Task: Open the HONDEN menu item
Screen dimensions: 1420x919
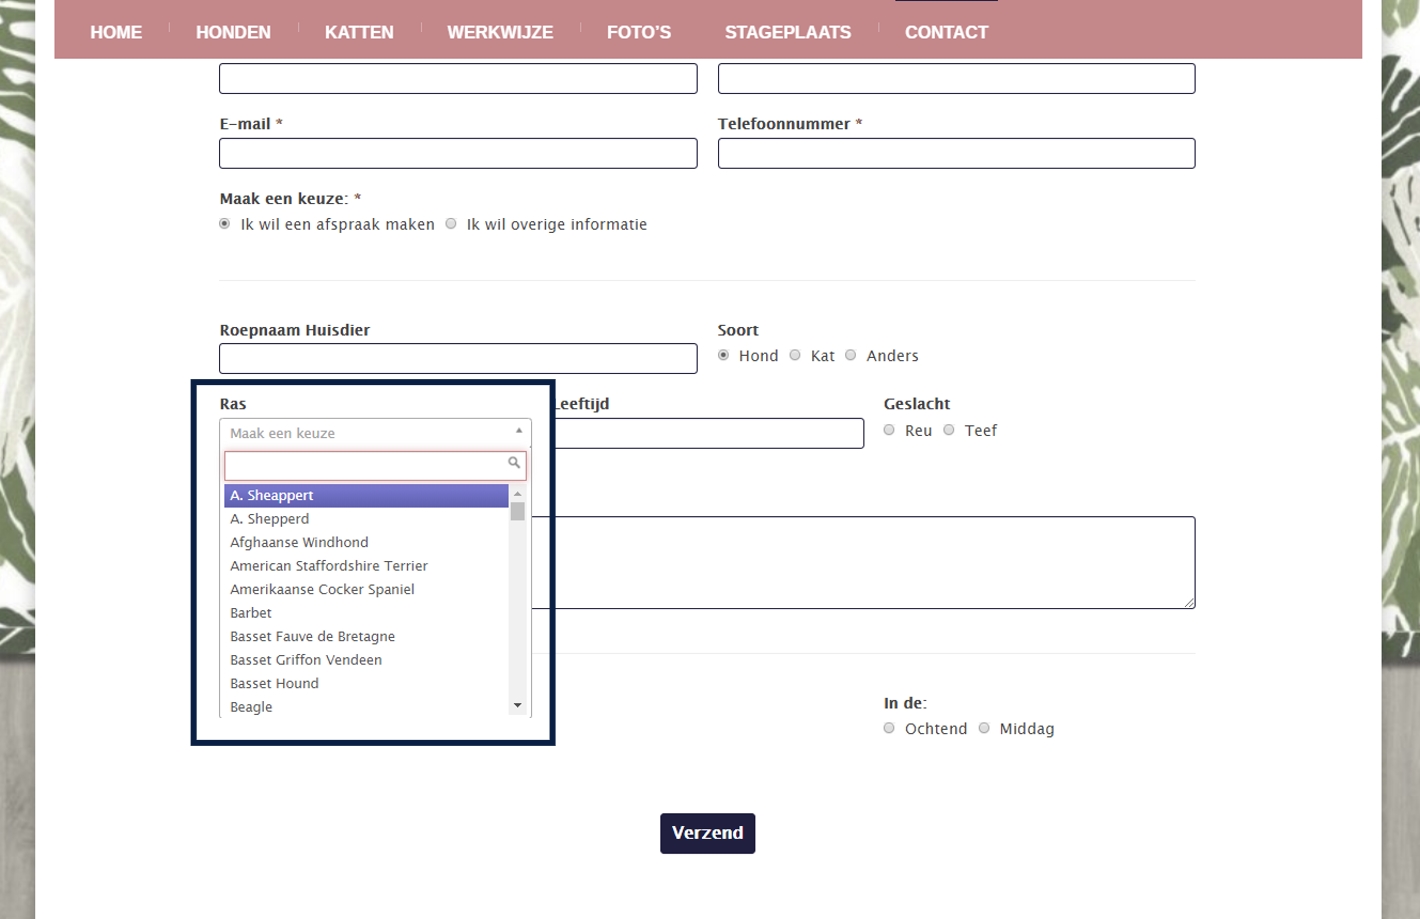Action: coord(233,32)
